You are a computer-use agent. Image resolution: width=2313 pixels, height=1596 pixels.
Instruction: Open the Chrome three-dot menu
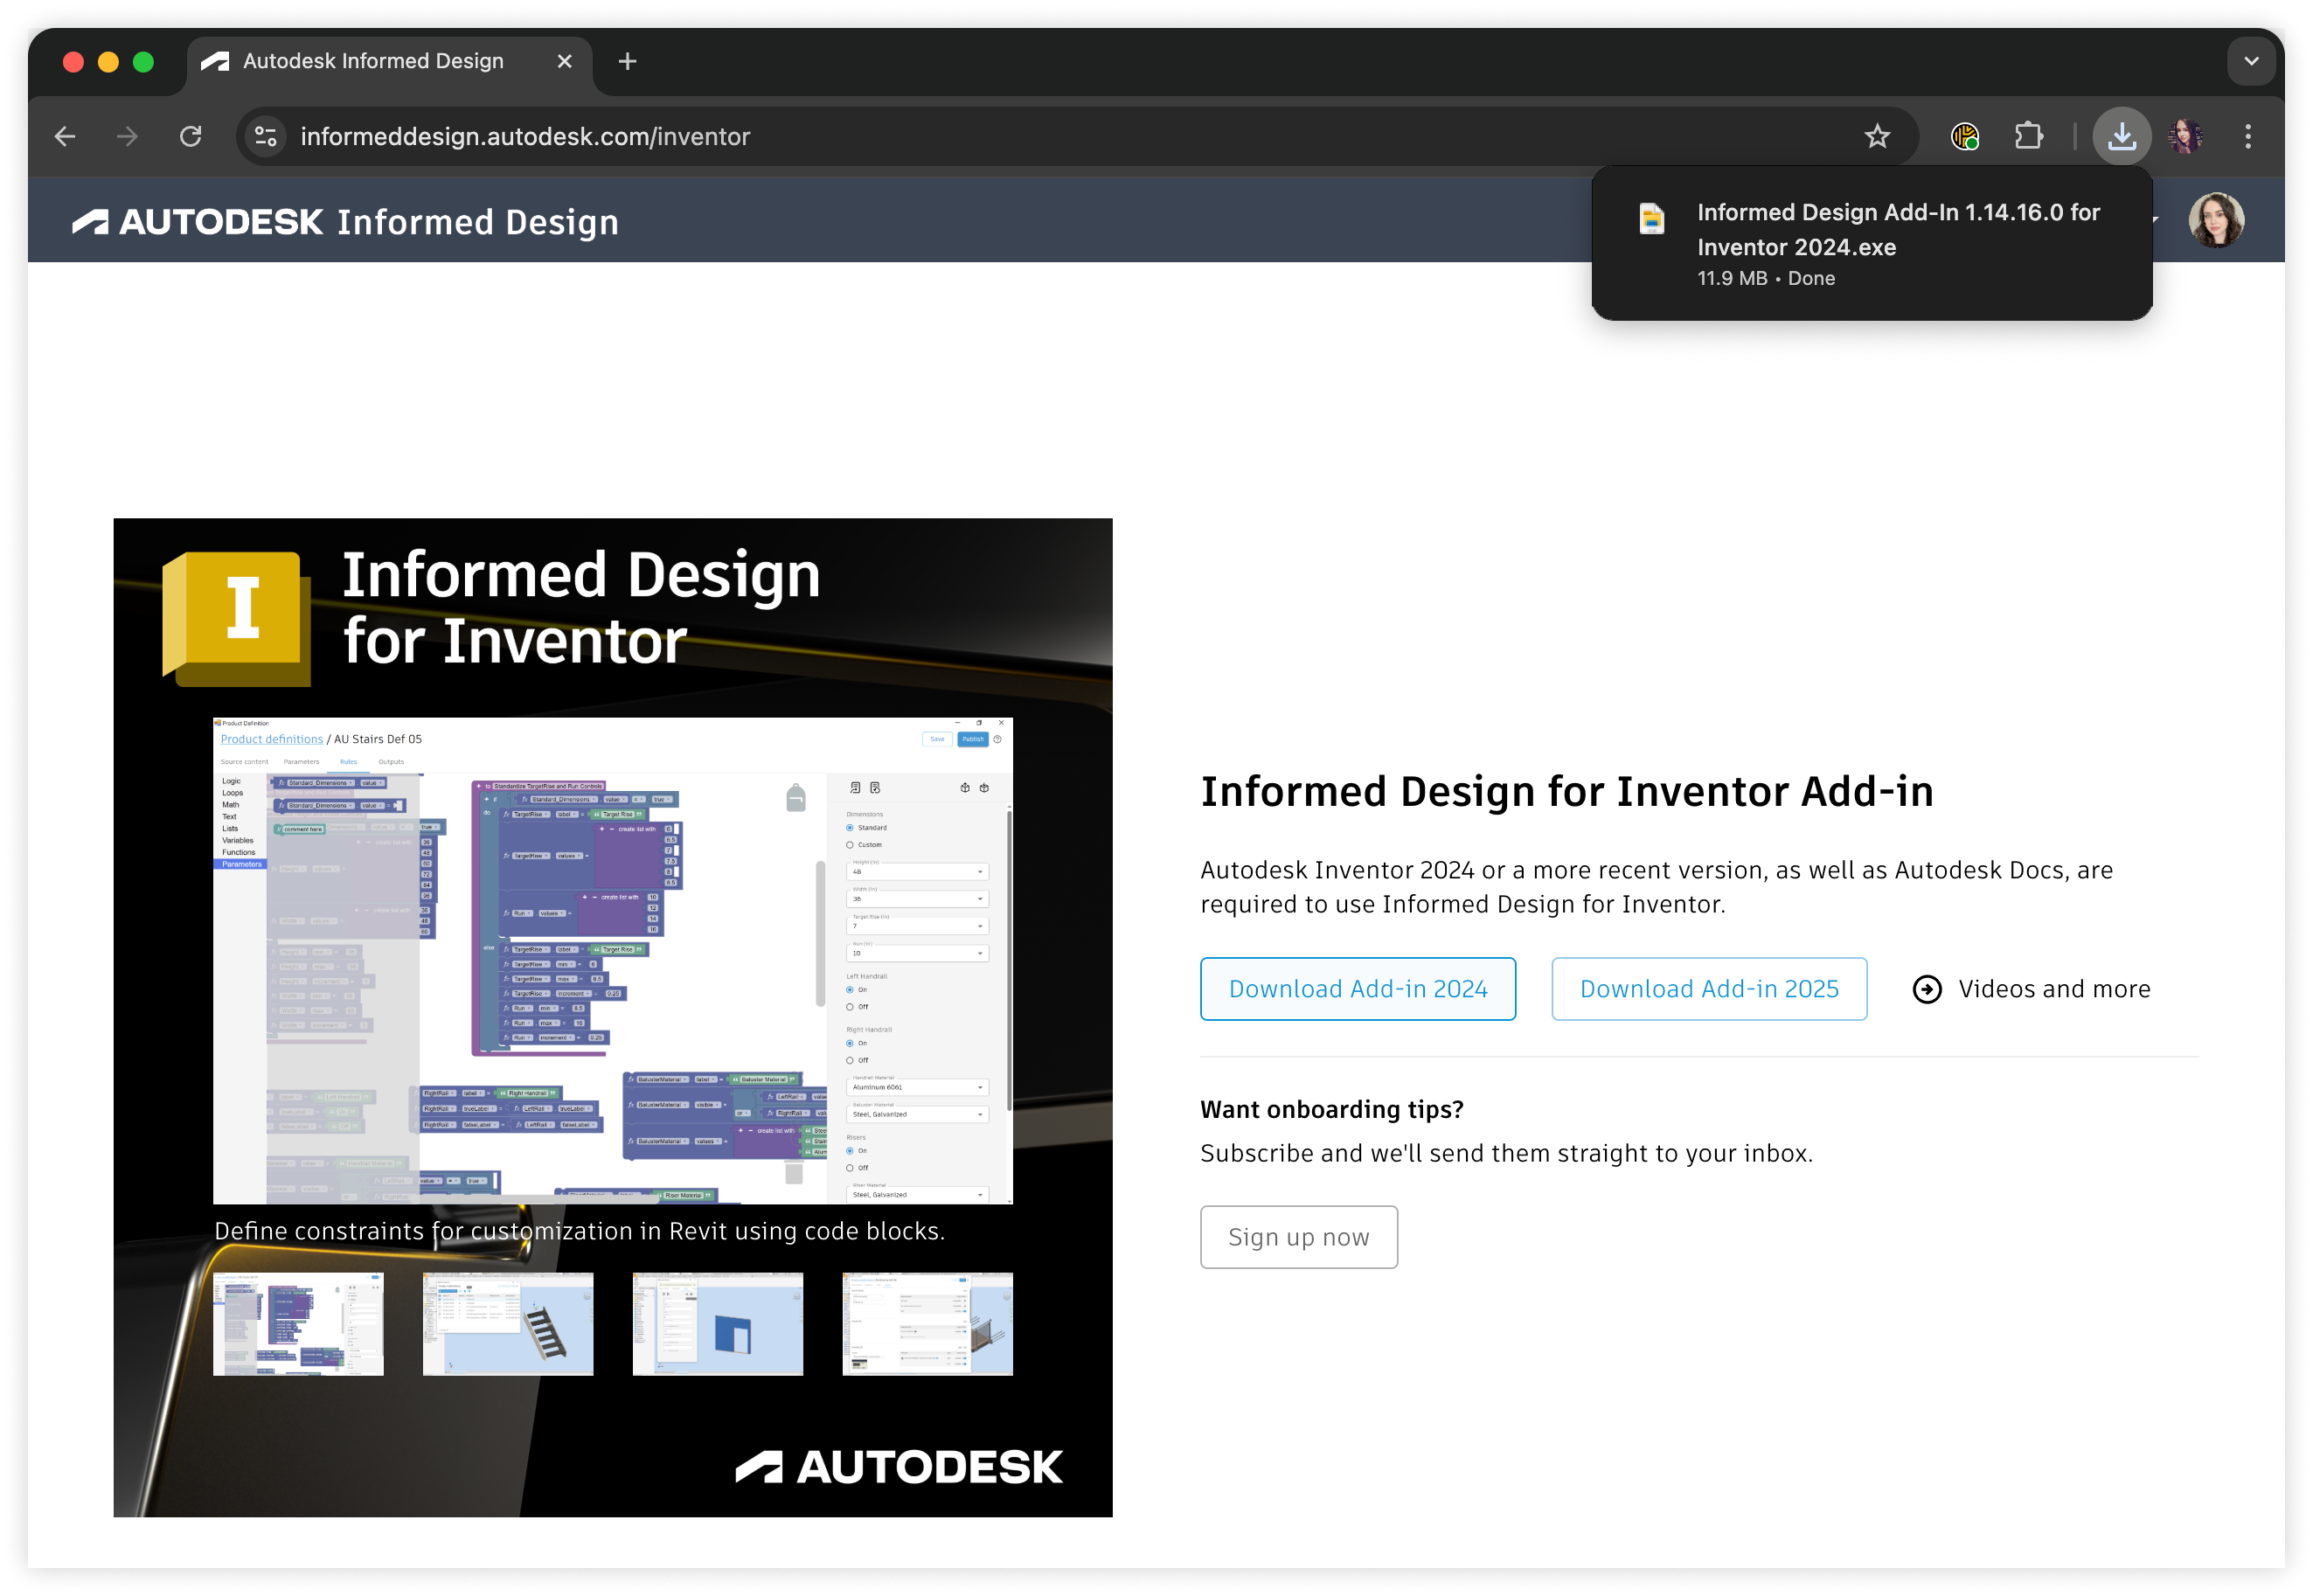pyautogui.click(x=2248, y=136)
